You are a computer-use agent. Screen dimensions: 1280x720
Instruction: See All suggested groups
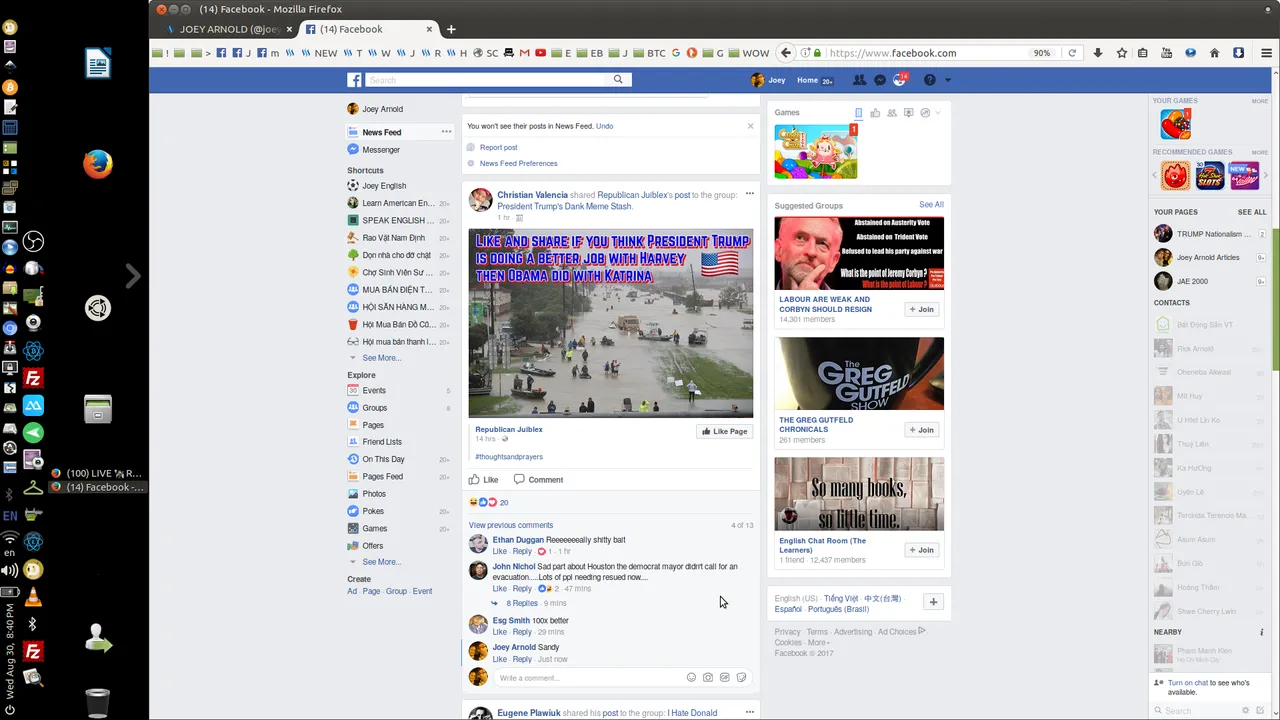(931, 205)
